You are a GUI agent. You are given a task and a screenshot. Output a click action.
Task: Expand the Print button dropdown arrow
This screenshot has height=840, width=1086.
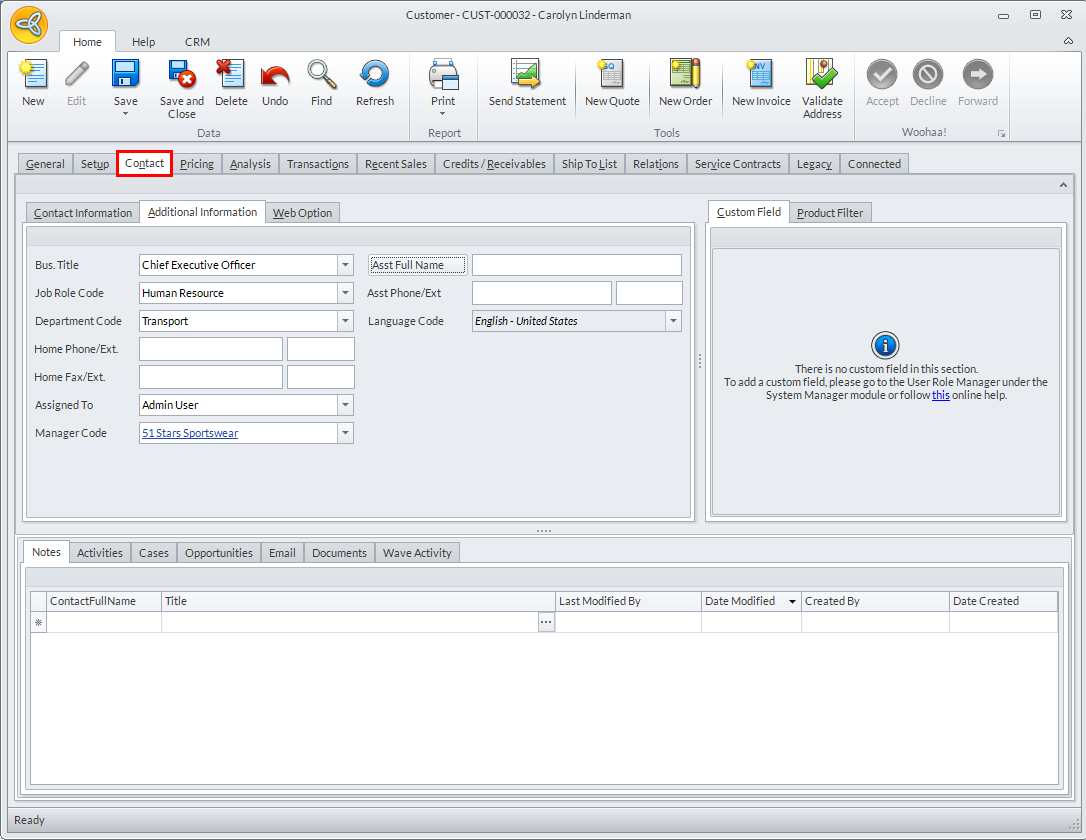coord(443,114)
